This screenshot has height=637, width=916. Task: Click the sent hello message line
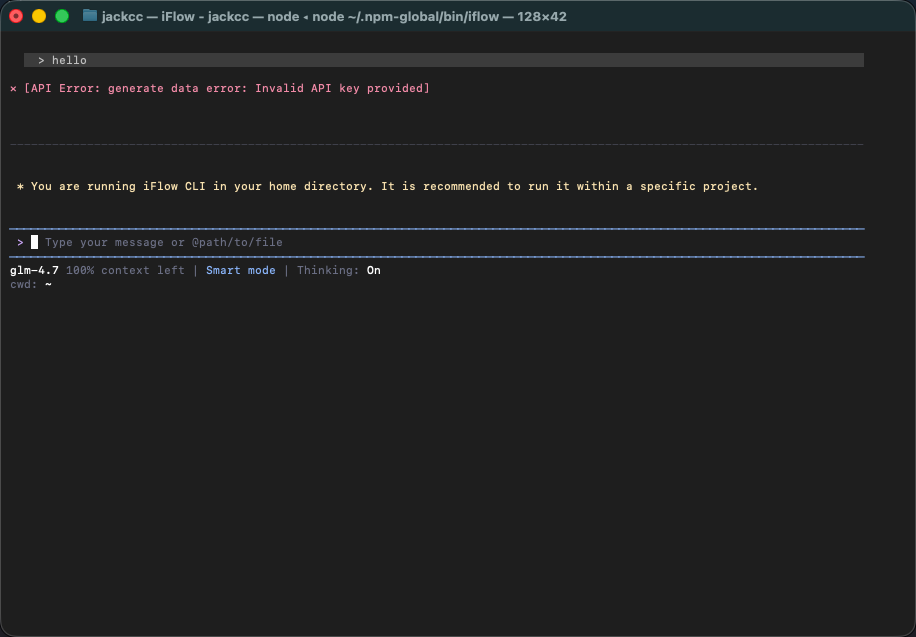(69, 61)
